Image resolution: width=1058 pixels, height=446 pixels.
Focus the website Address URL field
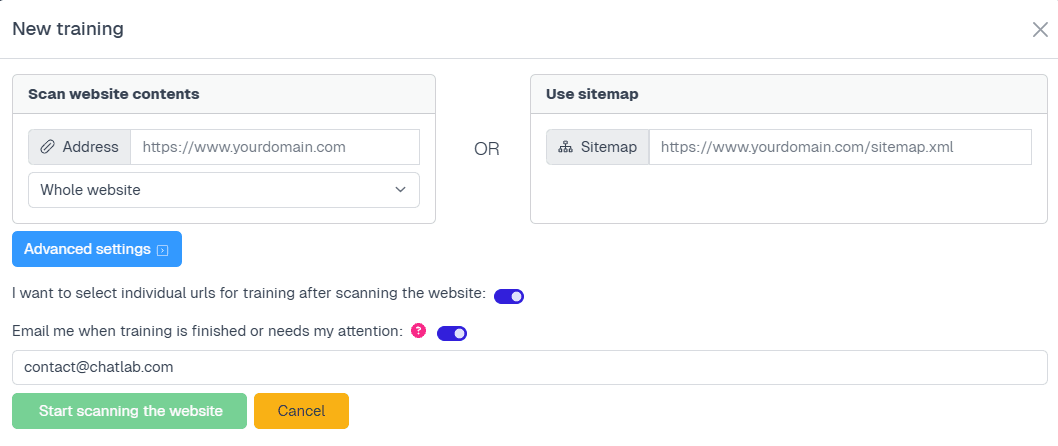pyautogui.click(x=274, y=147)
